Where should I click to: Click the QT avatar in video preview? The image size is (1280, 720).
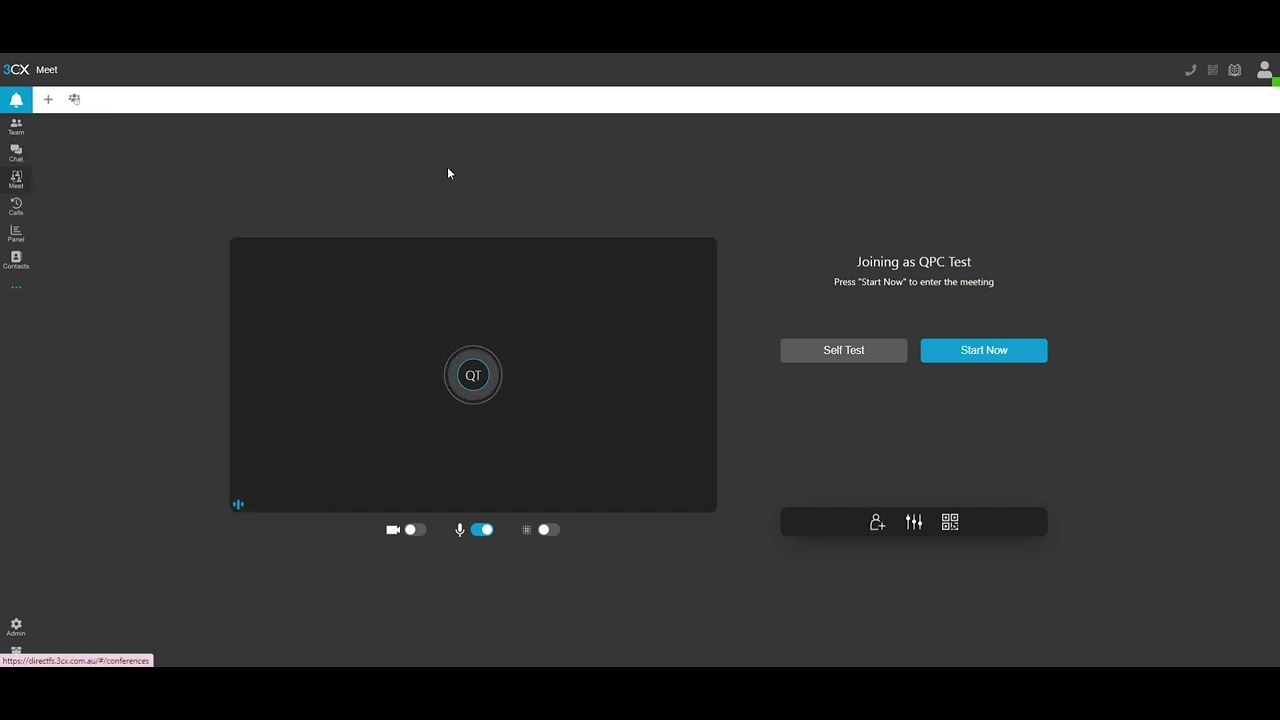click(x=473, y=376)
